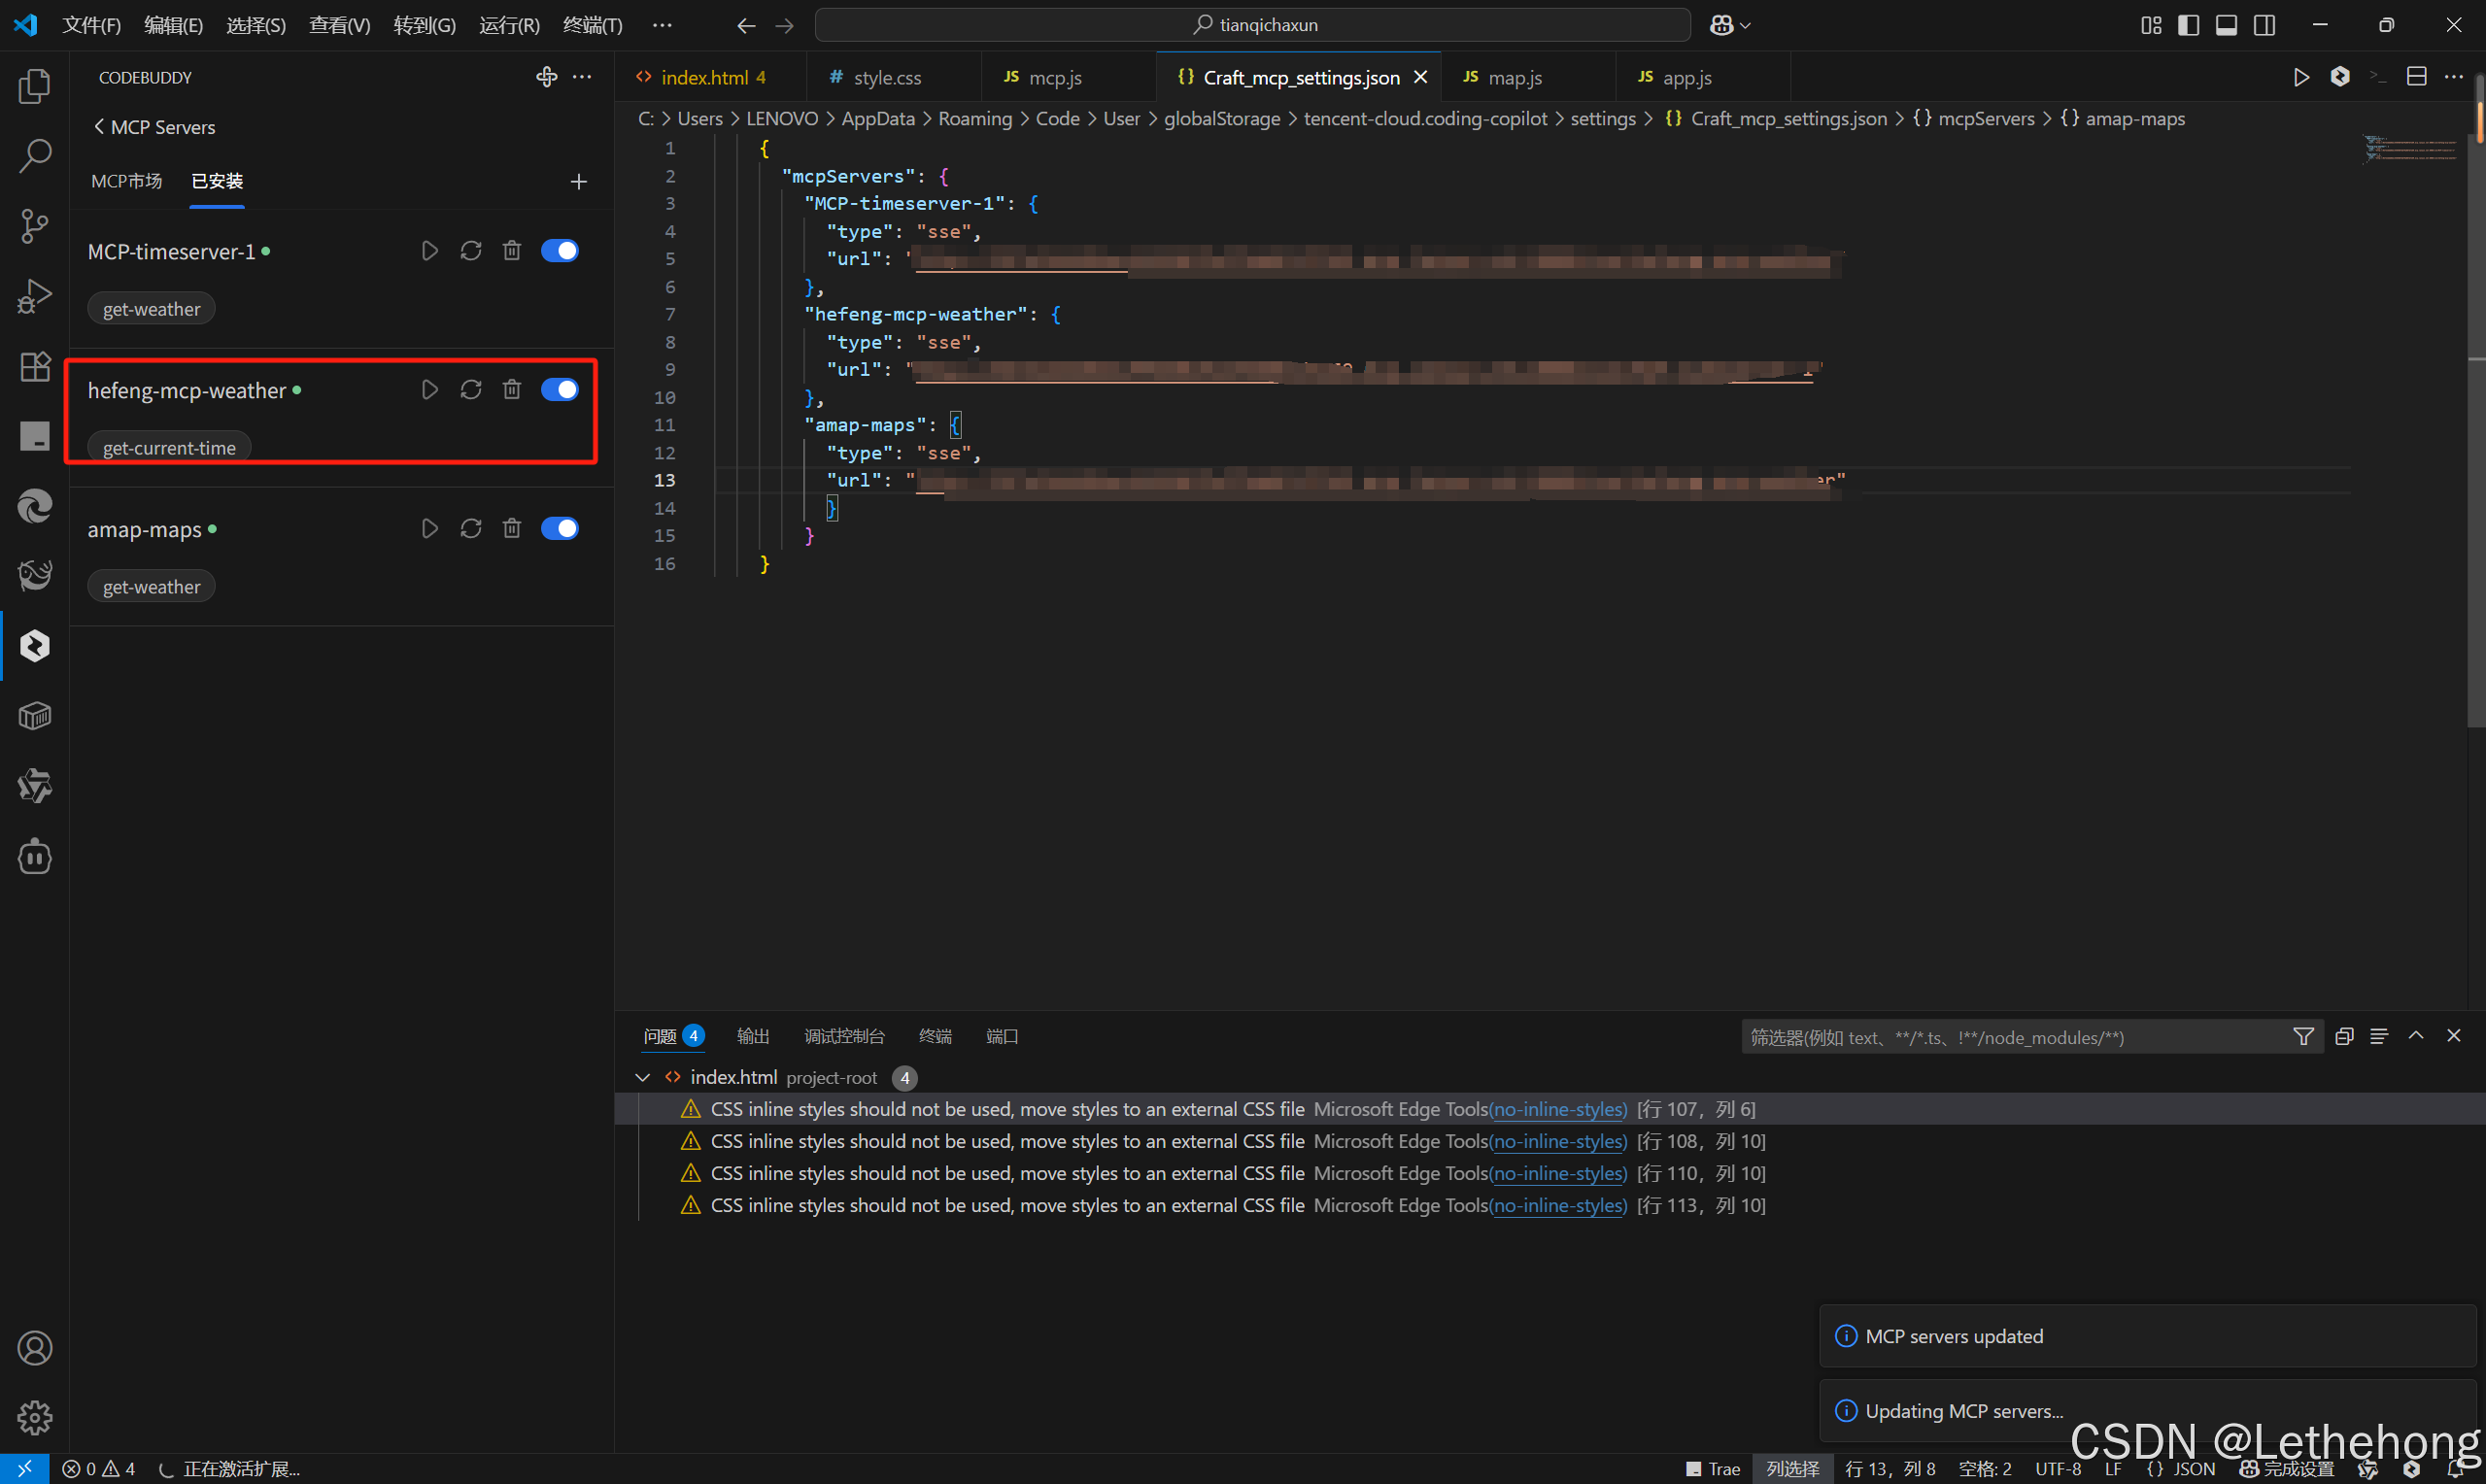Delete the amap-maps server
The width and height of the screenshot is (2486, 1484).
[x=512, y=528]
